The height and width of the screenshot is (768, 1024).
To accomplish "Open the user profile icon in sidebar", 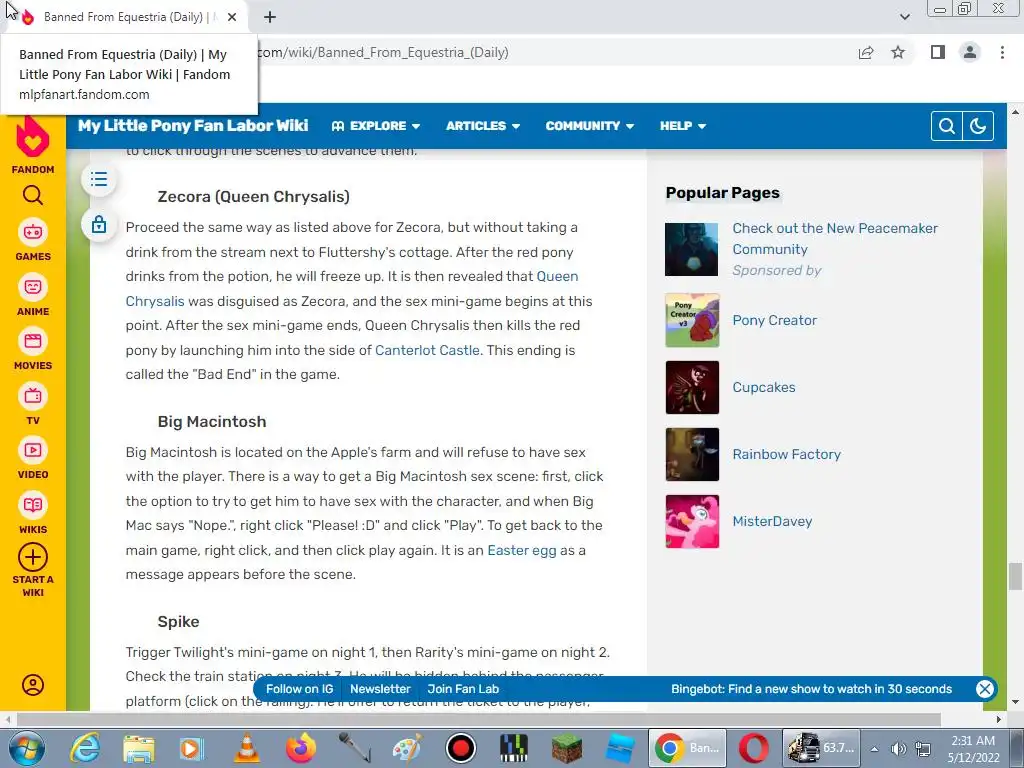I will click(x=33, y=684).
